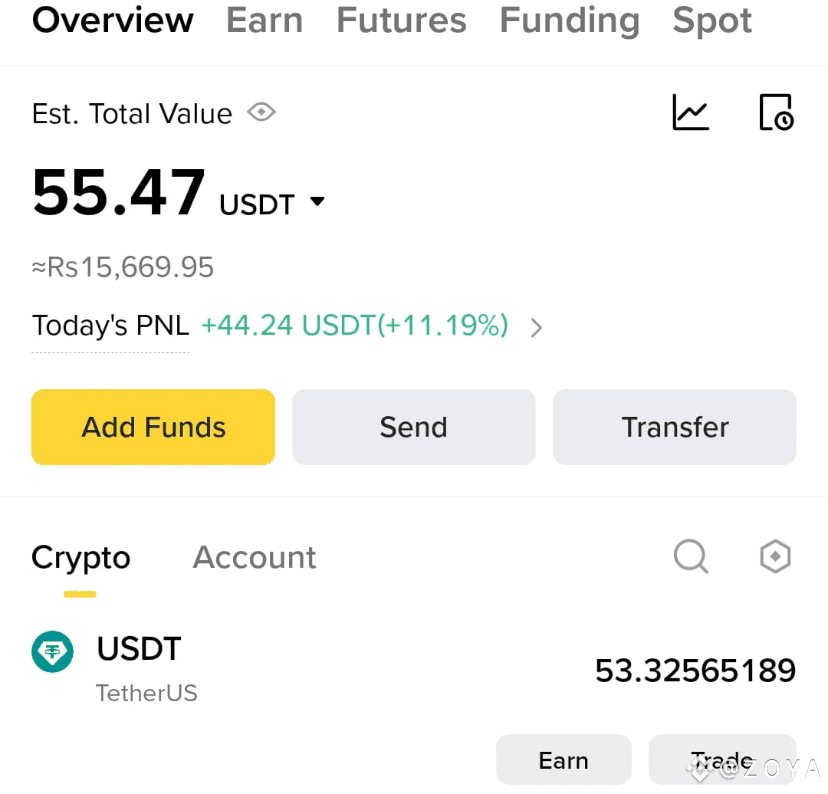Open the portfolio chart analysis icon
Image resolution: width=828 pixels, height=794 pixels.
[690, 112]
